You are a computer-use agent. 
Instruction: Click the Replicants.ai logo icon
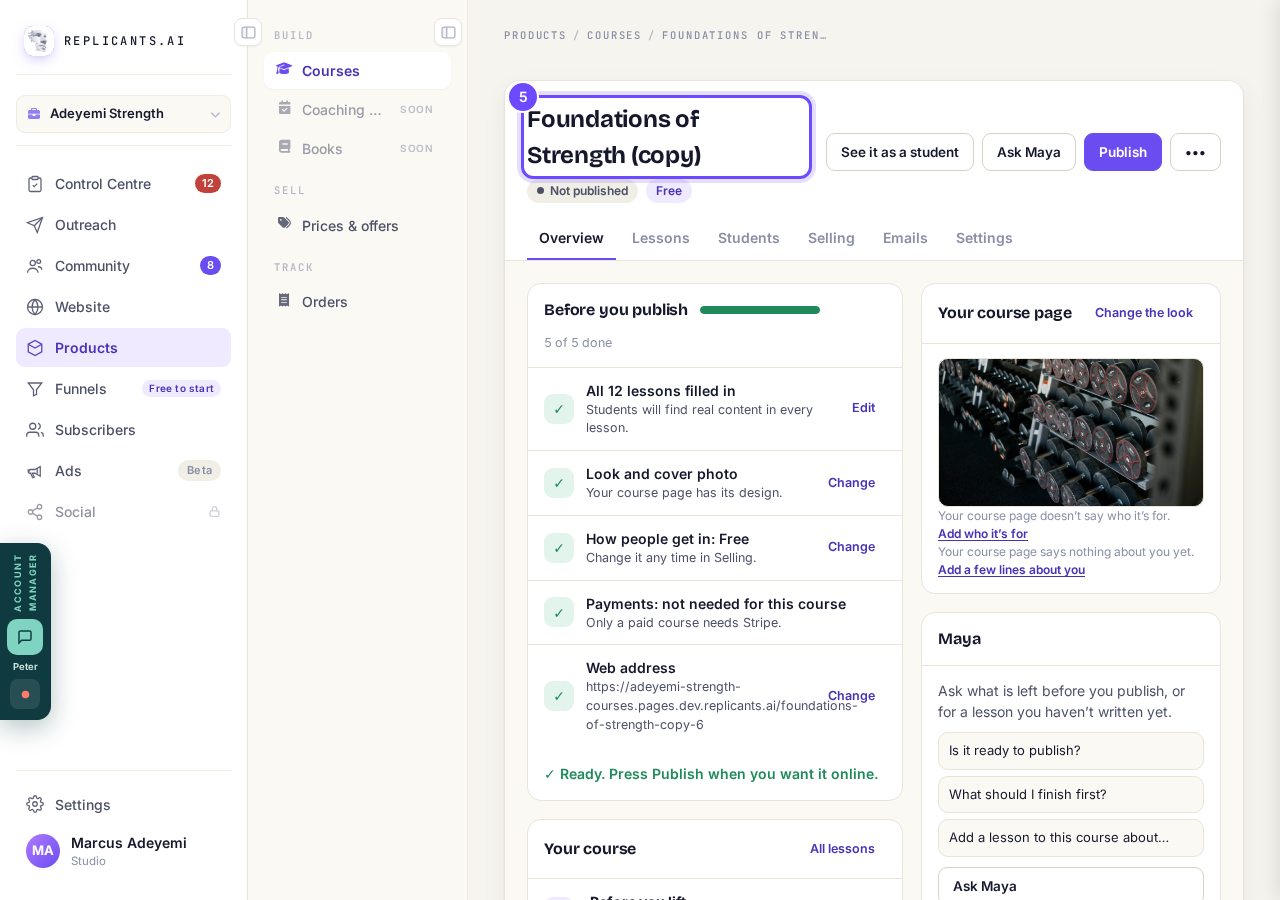39,41
